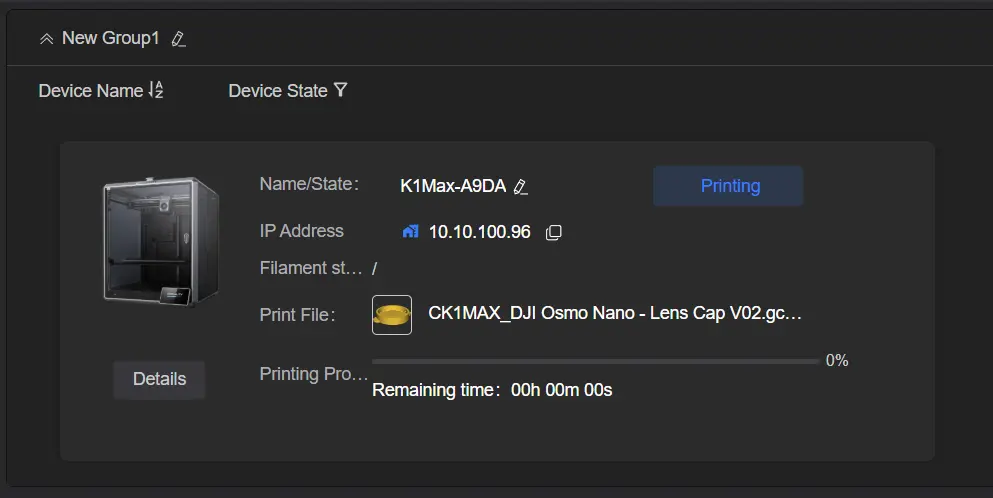Click the Device Name column header
This screenshot has width=993, height=498.
point(90,90)
